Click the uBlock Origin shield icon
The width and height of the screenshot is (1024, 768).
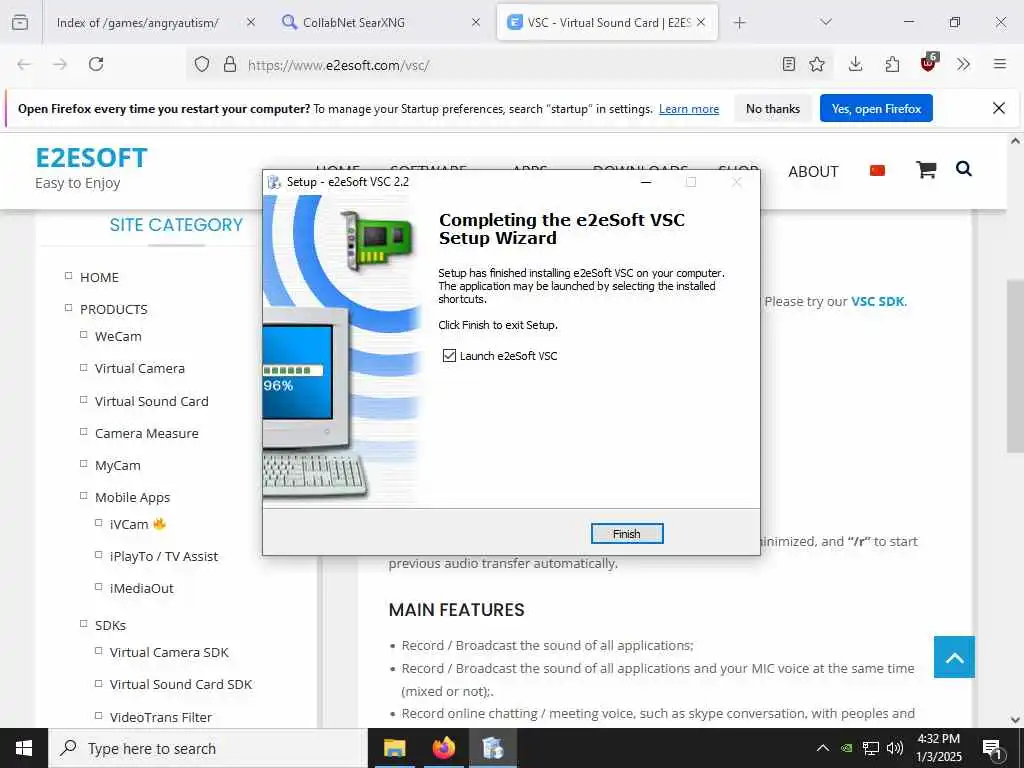(929, 63)
